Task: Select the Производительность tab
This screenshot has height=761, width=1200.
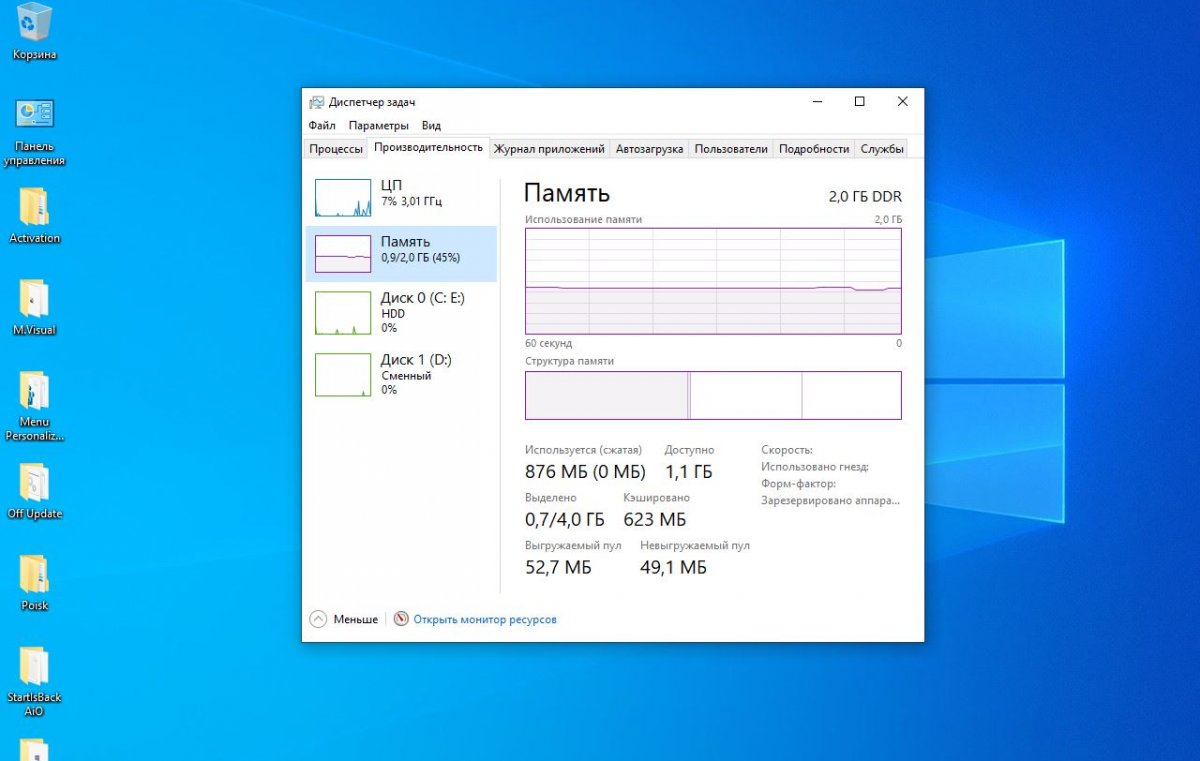Action: click(428, 148)
